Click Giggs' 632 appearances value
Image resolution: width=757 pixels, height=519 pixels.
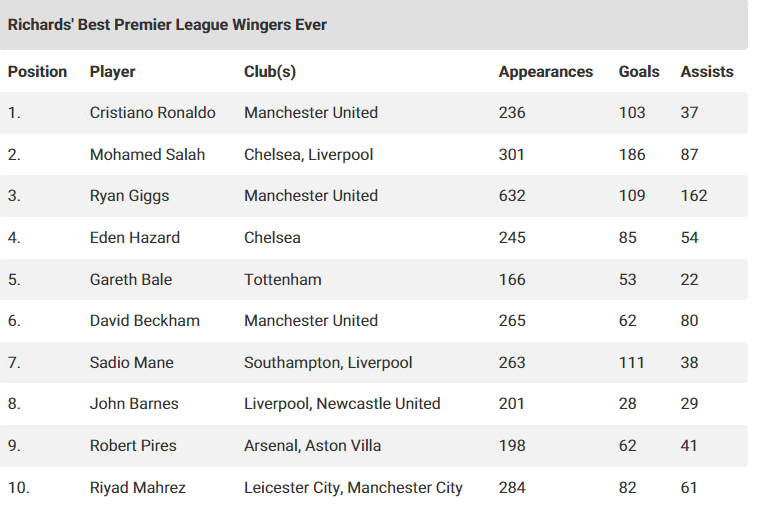coord(512,196)
